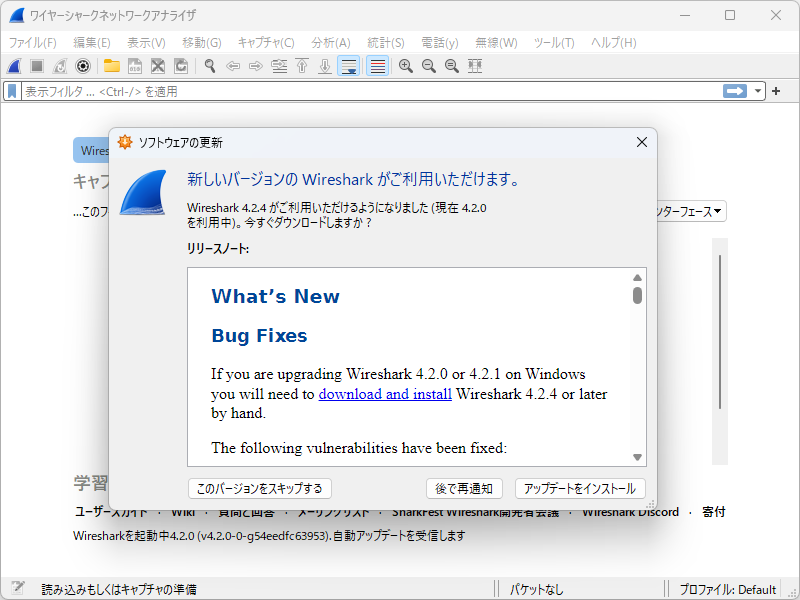Zoom out with the magnifier-minus icon

tap(428, 66)
